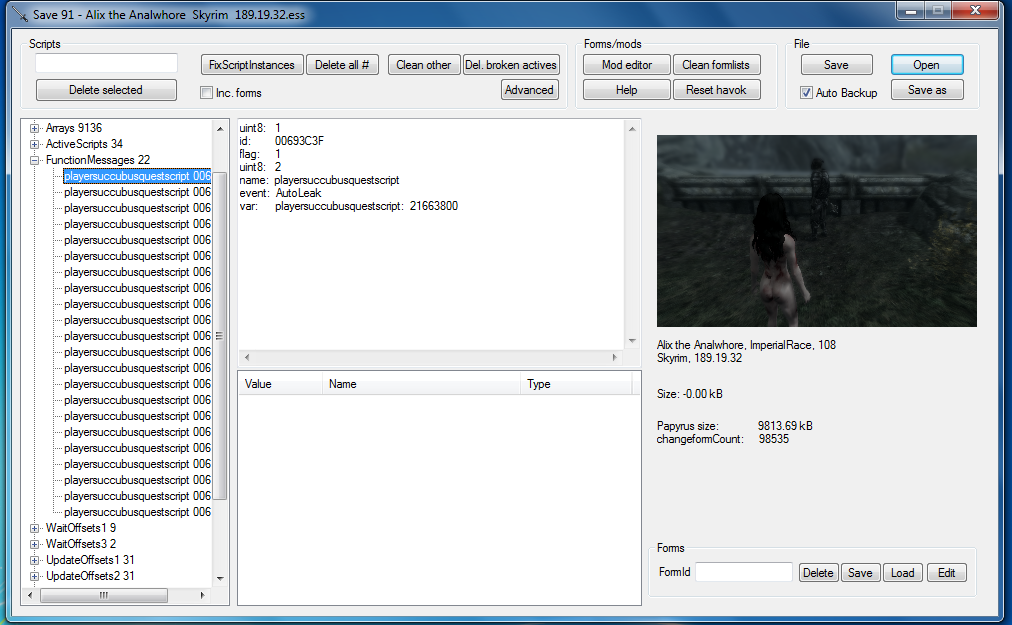Uncheck the Auto Backup checkbox
Image resolution: width=1012 pixels, height=625 pixels.
(x=806, y=92)
